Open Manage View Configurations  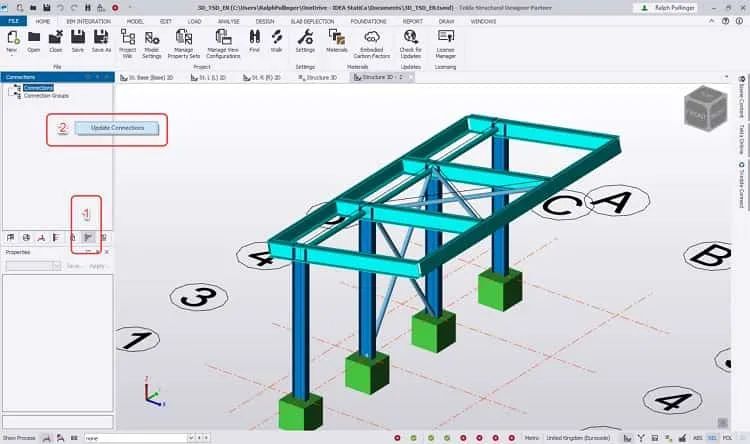pos(223,44)
